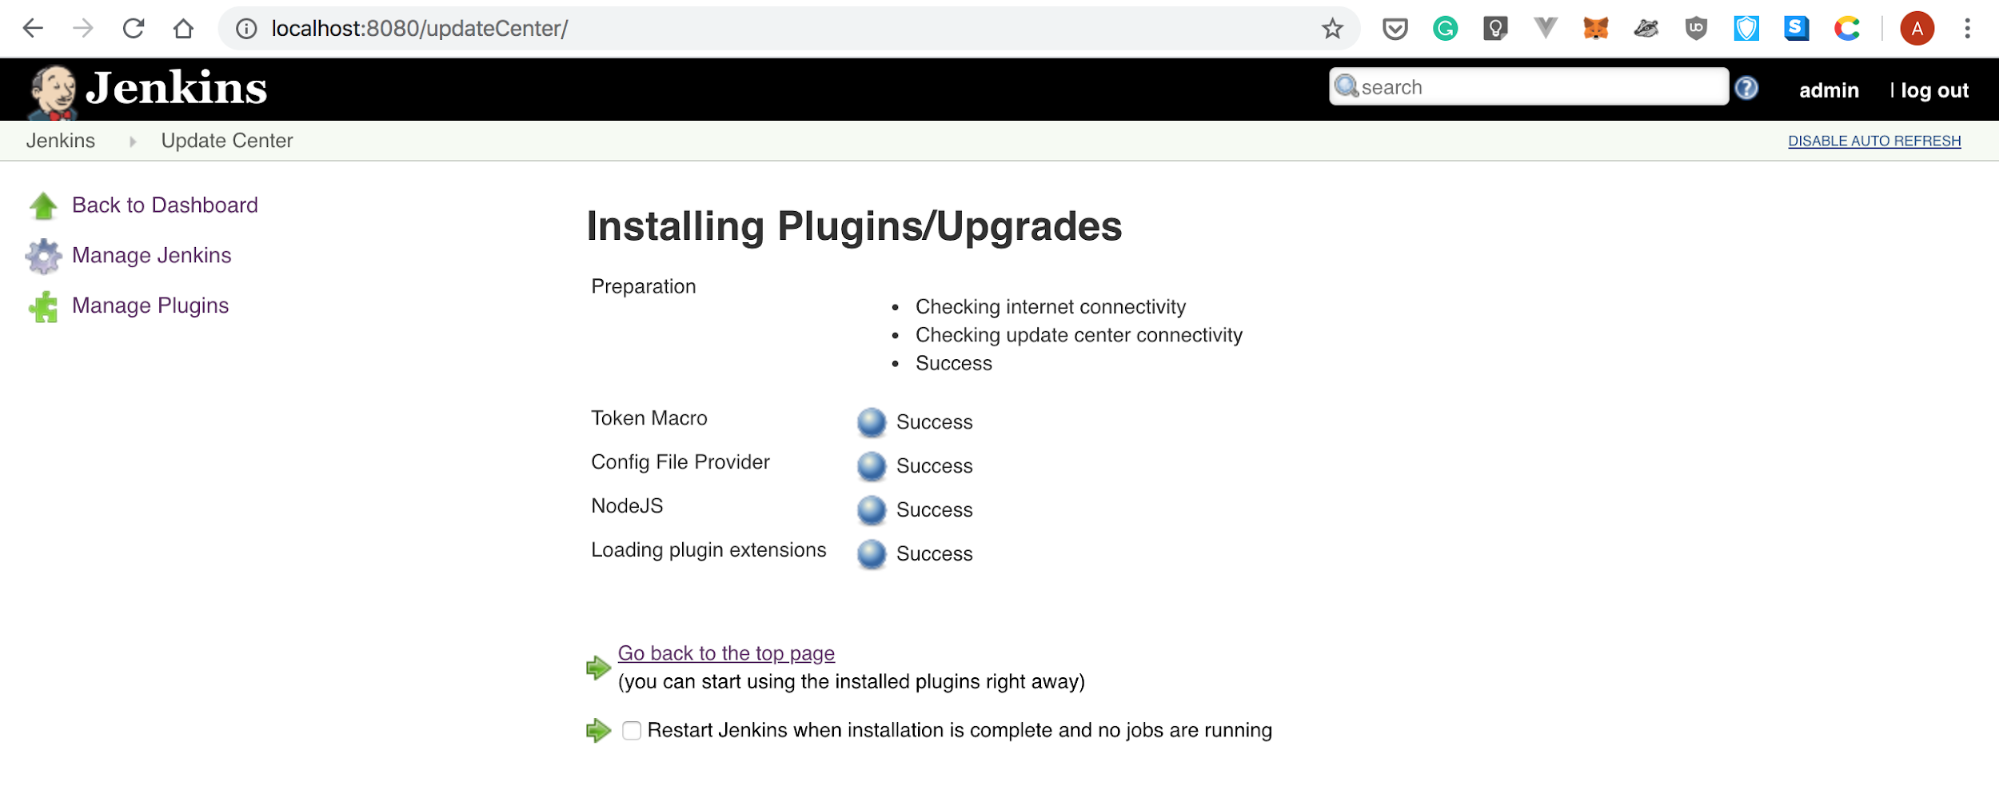
Task: Open the blue S extension icon
Action: tap(1797, 28)
